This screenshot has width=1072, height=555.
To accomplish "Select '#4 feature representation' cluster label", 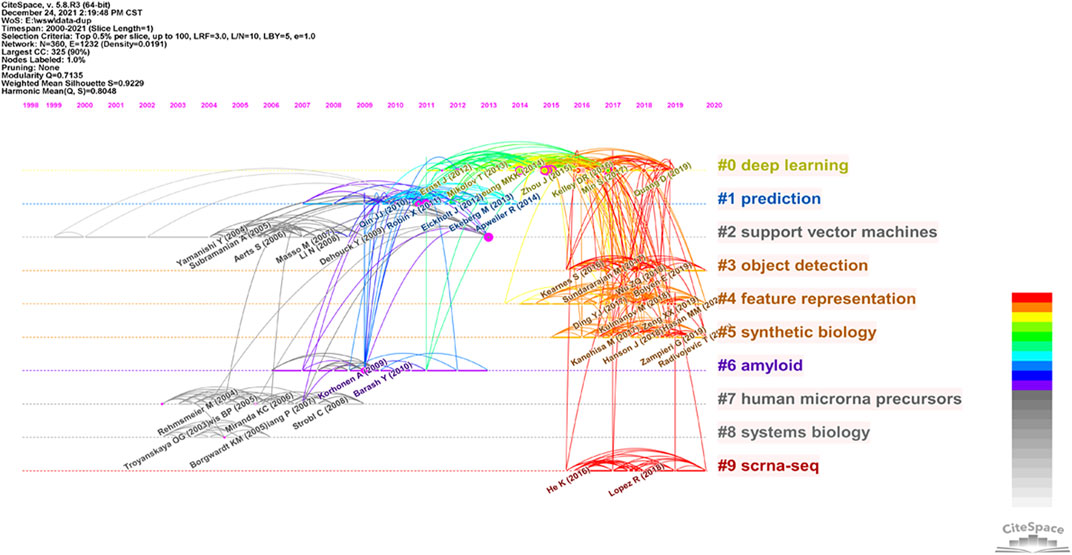I will [x=816, y=299].
